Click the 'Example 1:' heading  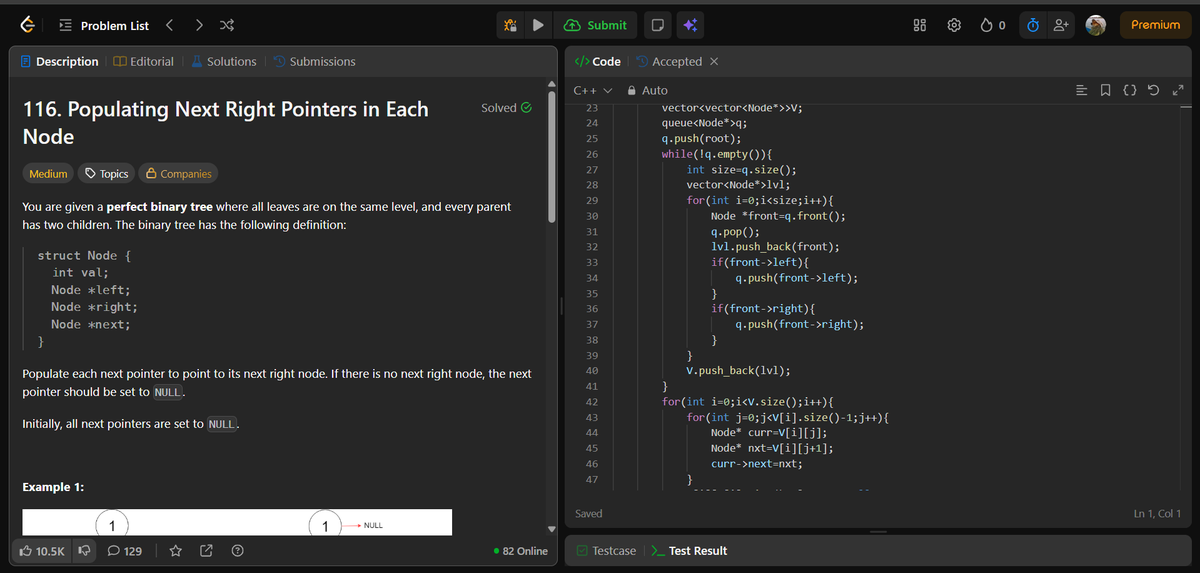point(53,487)
